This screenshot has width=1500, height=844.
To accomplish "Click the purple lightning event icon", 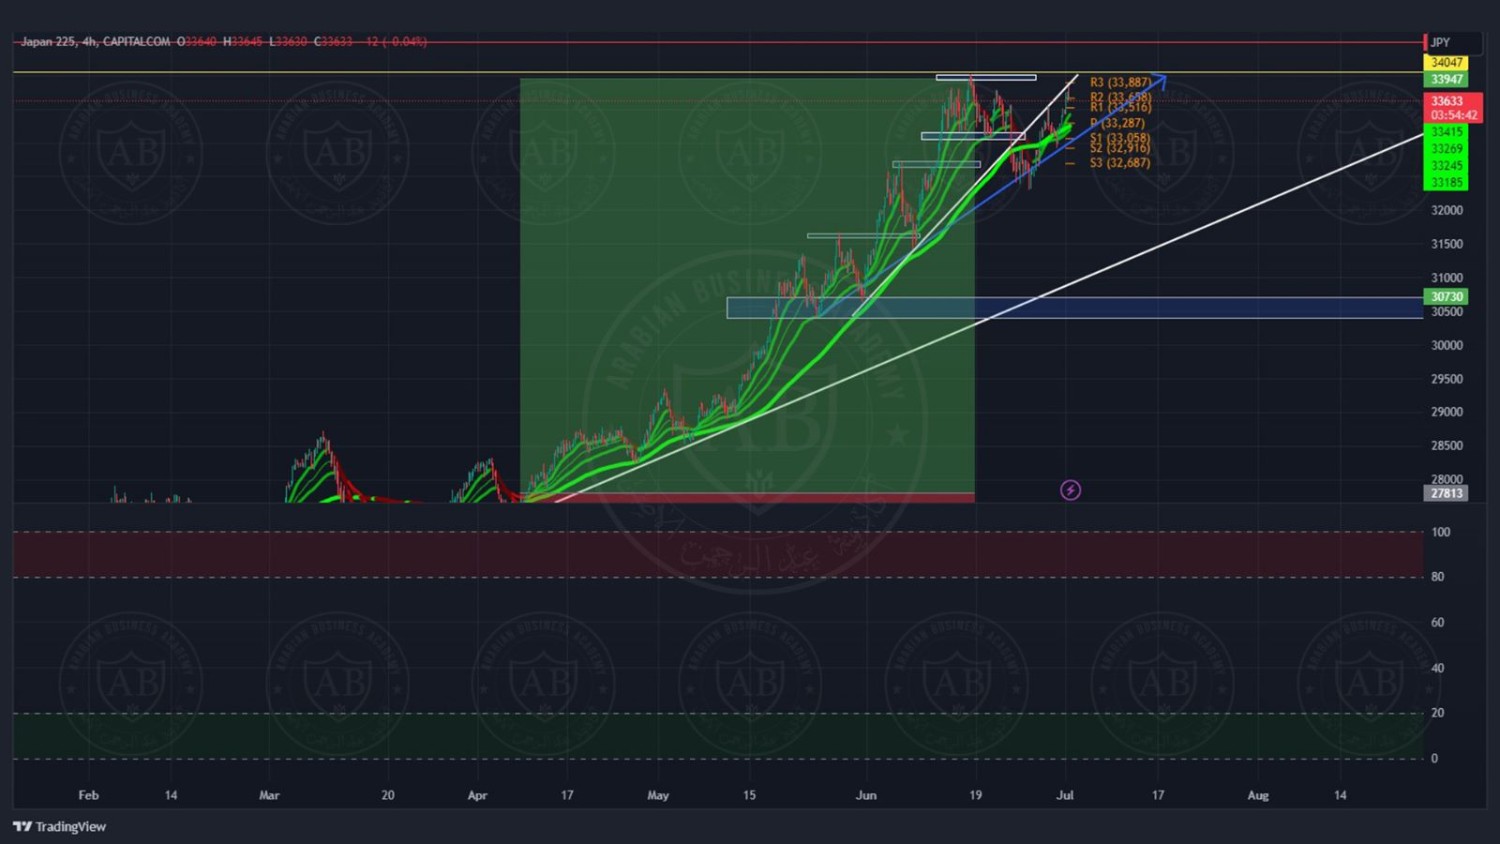I will [x=1070, y=490].
